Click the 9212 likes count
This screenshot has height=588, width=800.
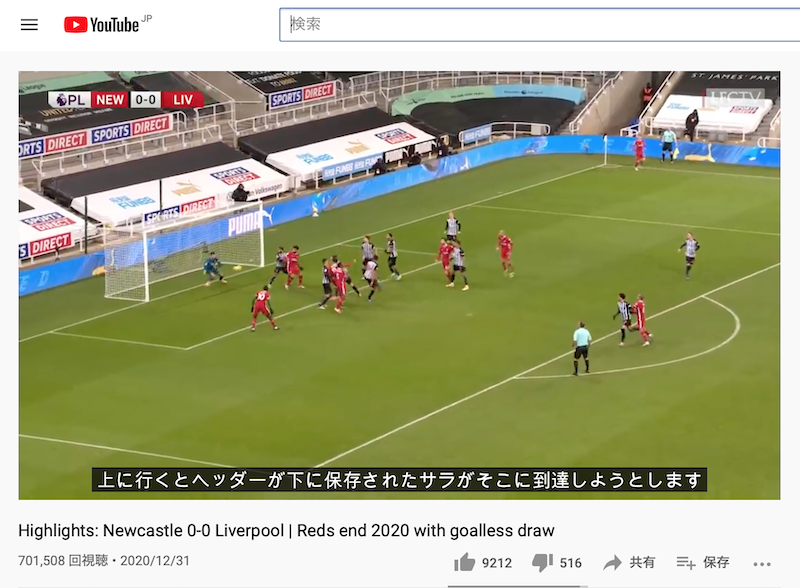pos(496,563)
